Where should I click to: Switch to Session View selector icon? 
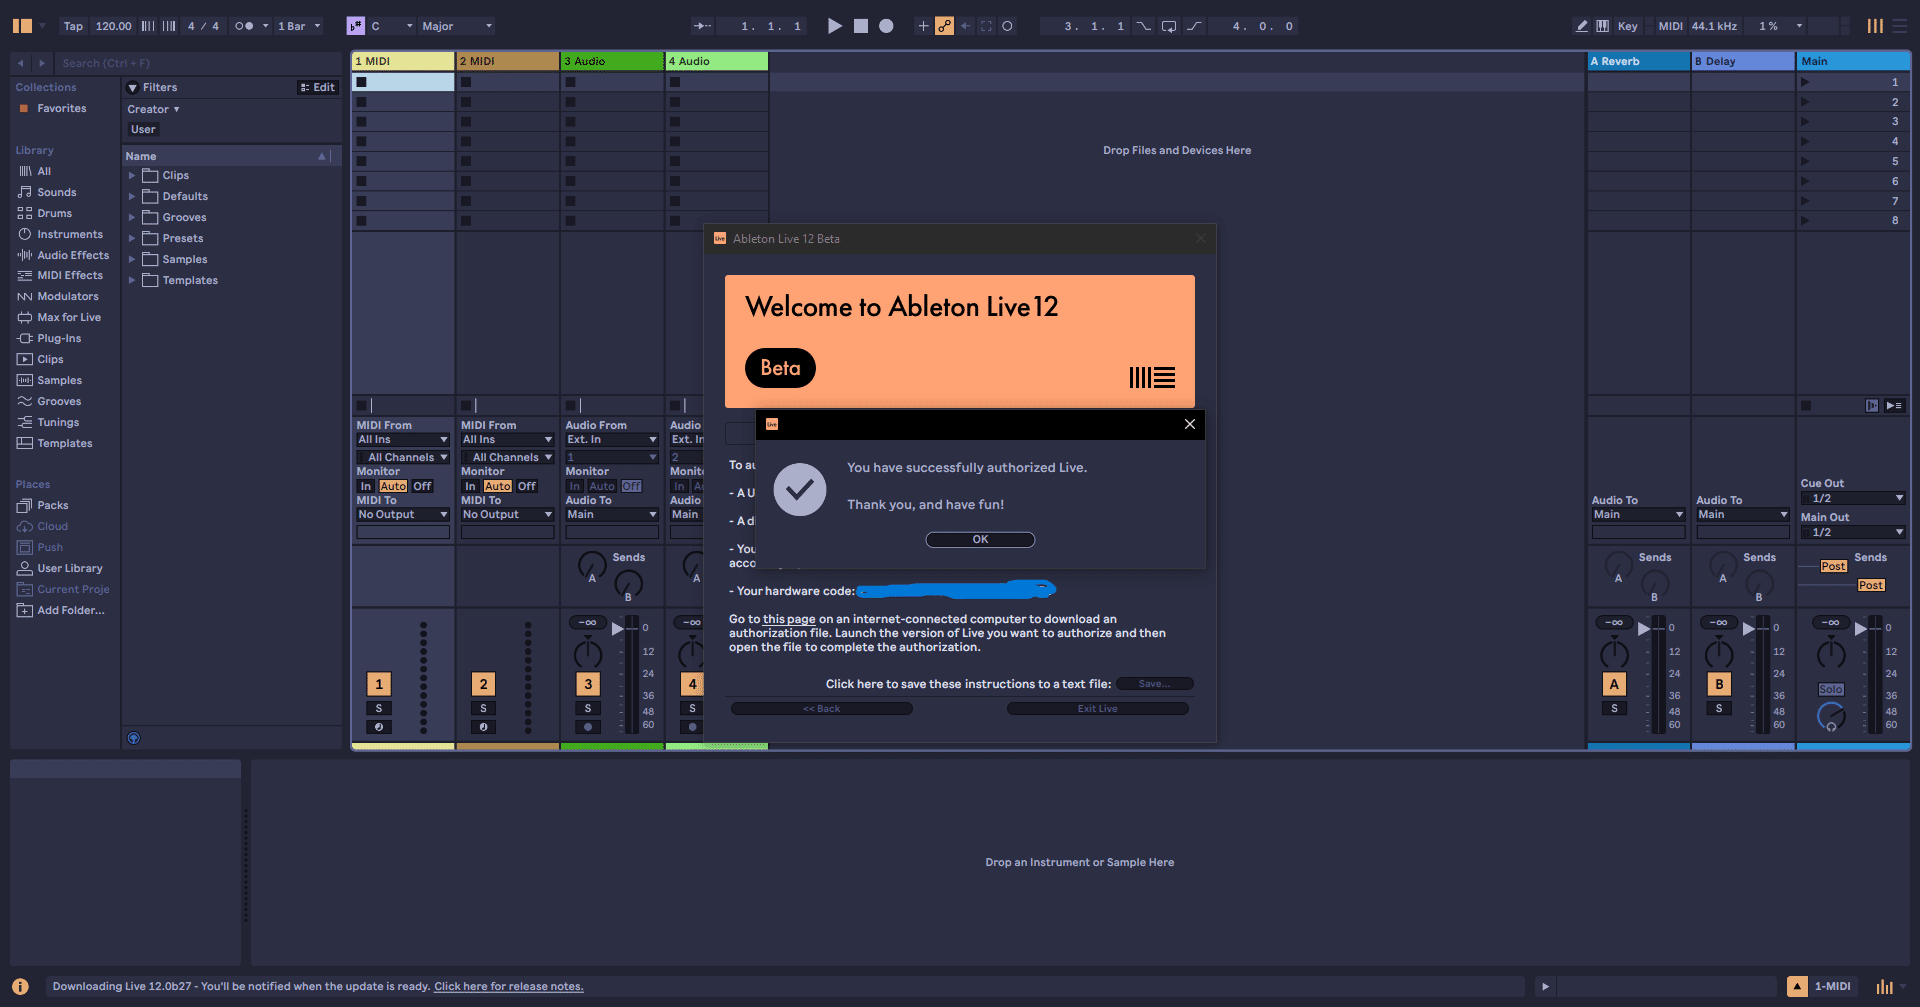click(x=1875, y=26)
